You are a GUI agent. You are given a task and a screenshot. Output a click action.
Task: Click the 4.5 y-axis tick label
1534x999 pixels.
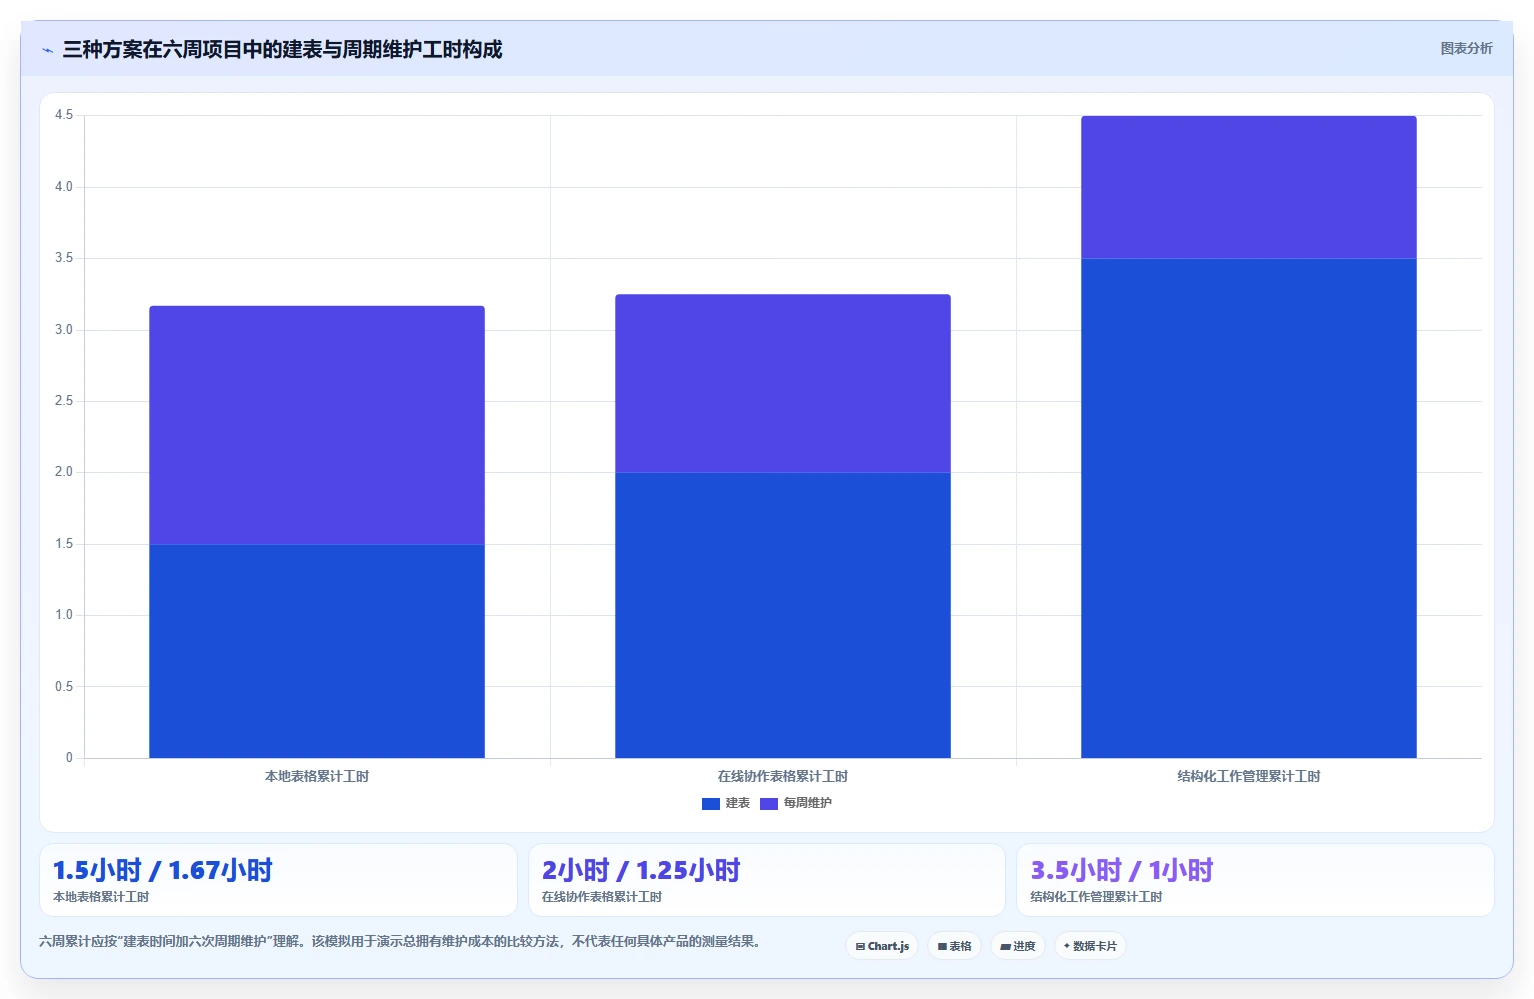coord(64,115)
